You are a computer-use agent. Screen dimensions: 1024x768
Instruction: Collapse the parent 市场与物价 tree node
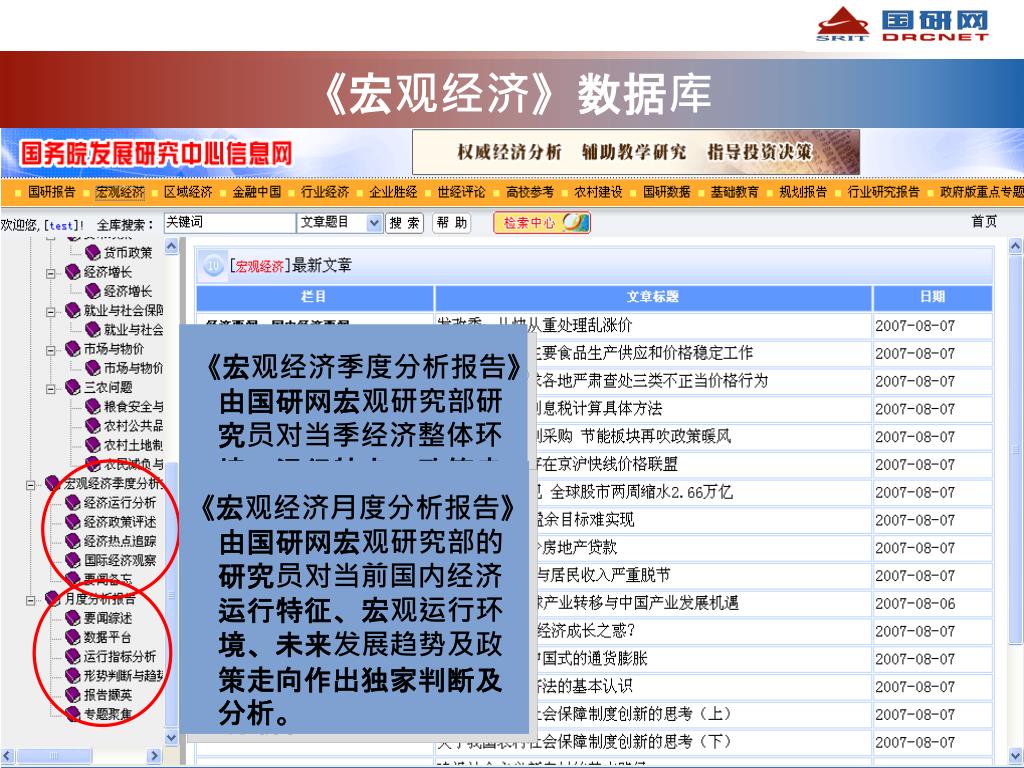(x=50, y=350)
